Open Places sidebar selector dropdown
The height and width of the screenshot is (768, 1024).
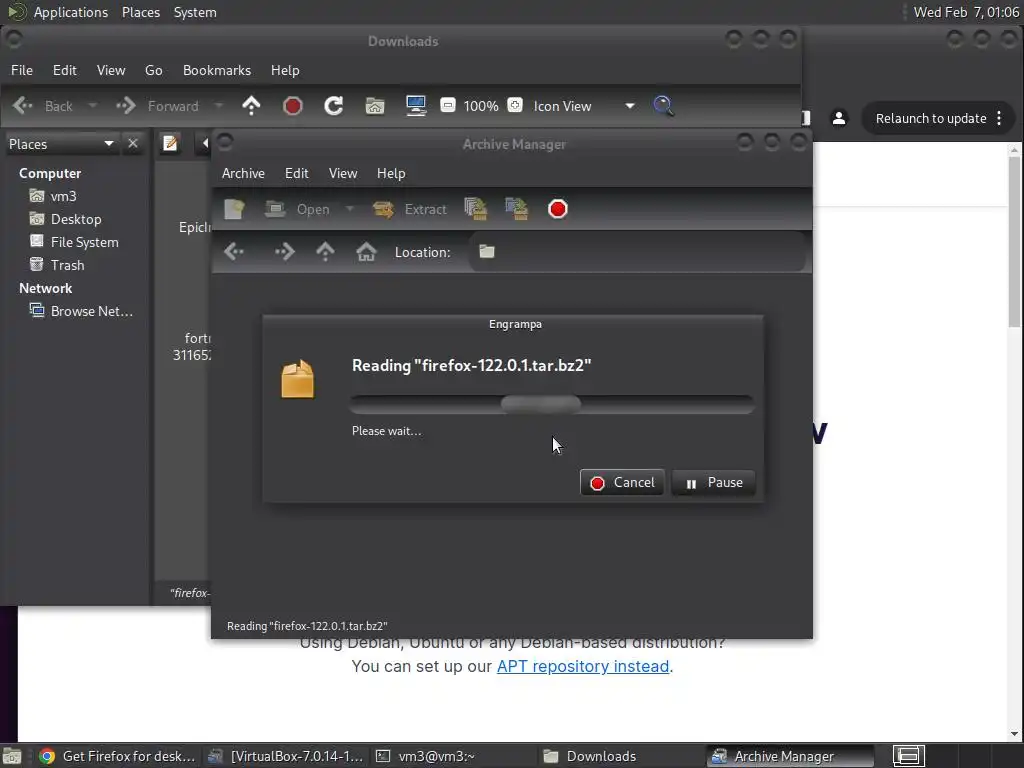61,144
